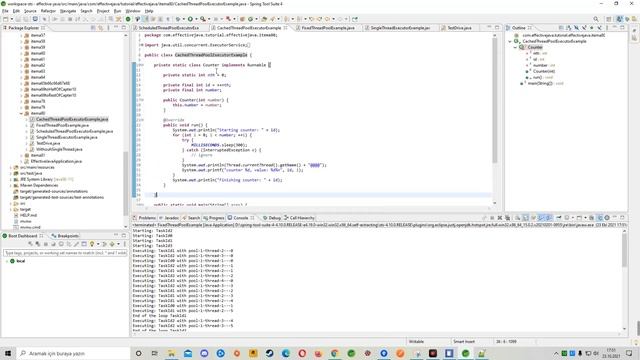640x360 pixels.
Task: Toggle Focus on Active Task in Outline
Action: [x=561, y=28]
